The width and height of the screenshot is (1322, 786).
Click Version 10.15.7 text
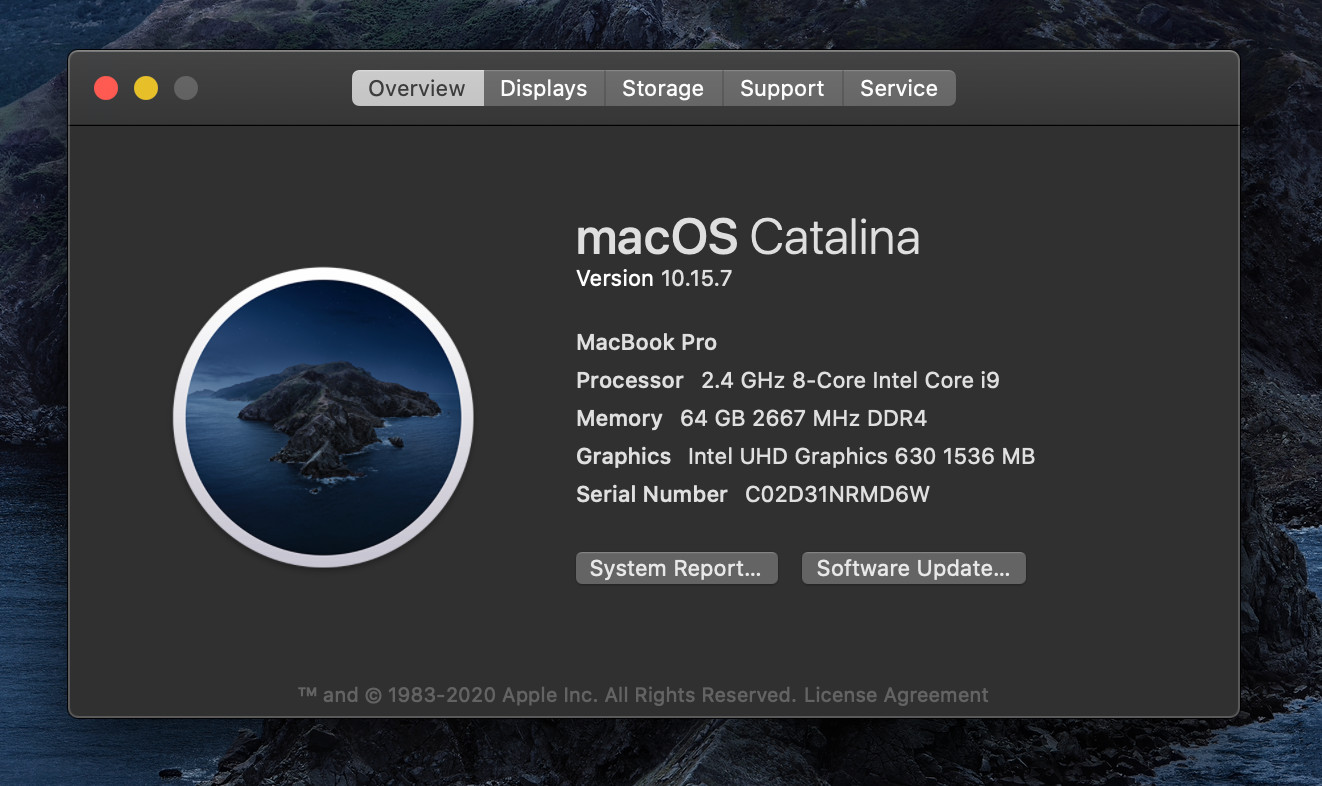pyautogui.click(x=654, y=278)
